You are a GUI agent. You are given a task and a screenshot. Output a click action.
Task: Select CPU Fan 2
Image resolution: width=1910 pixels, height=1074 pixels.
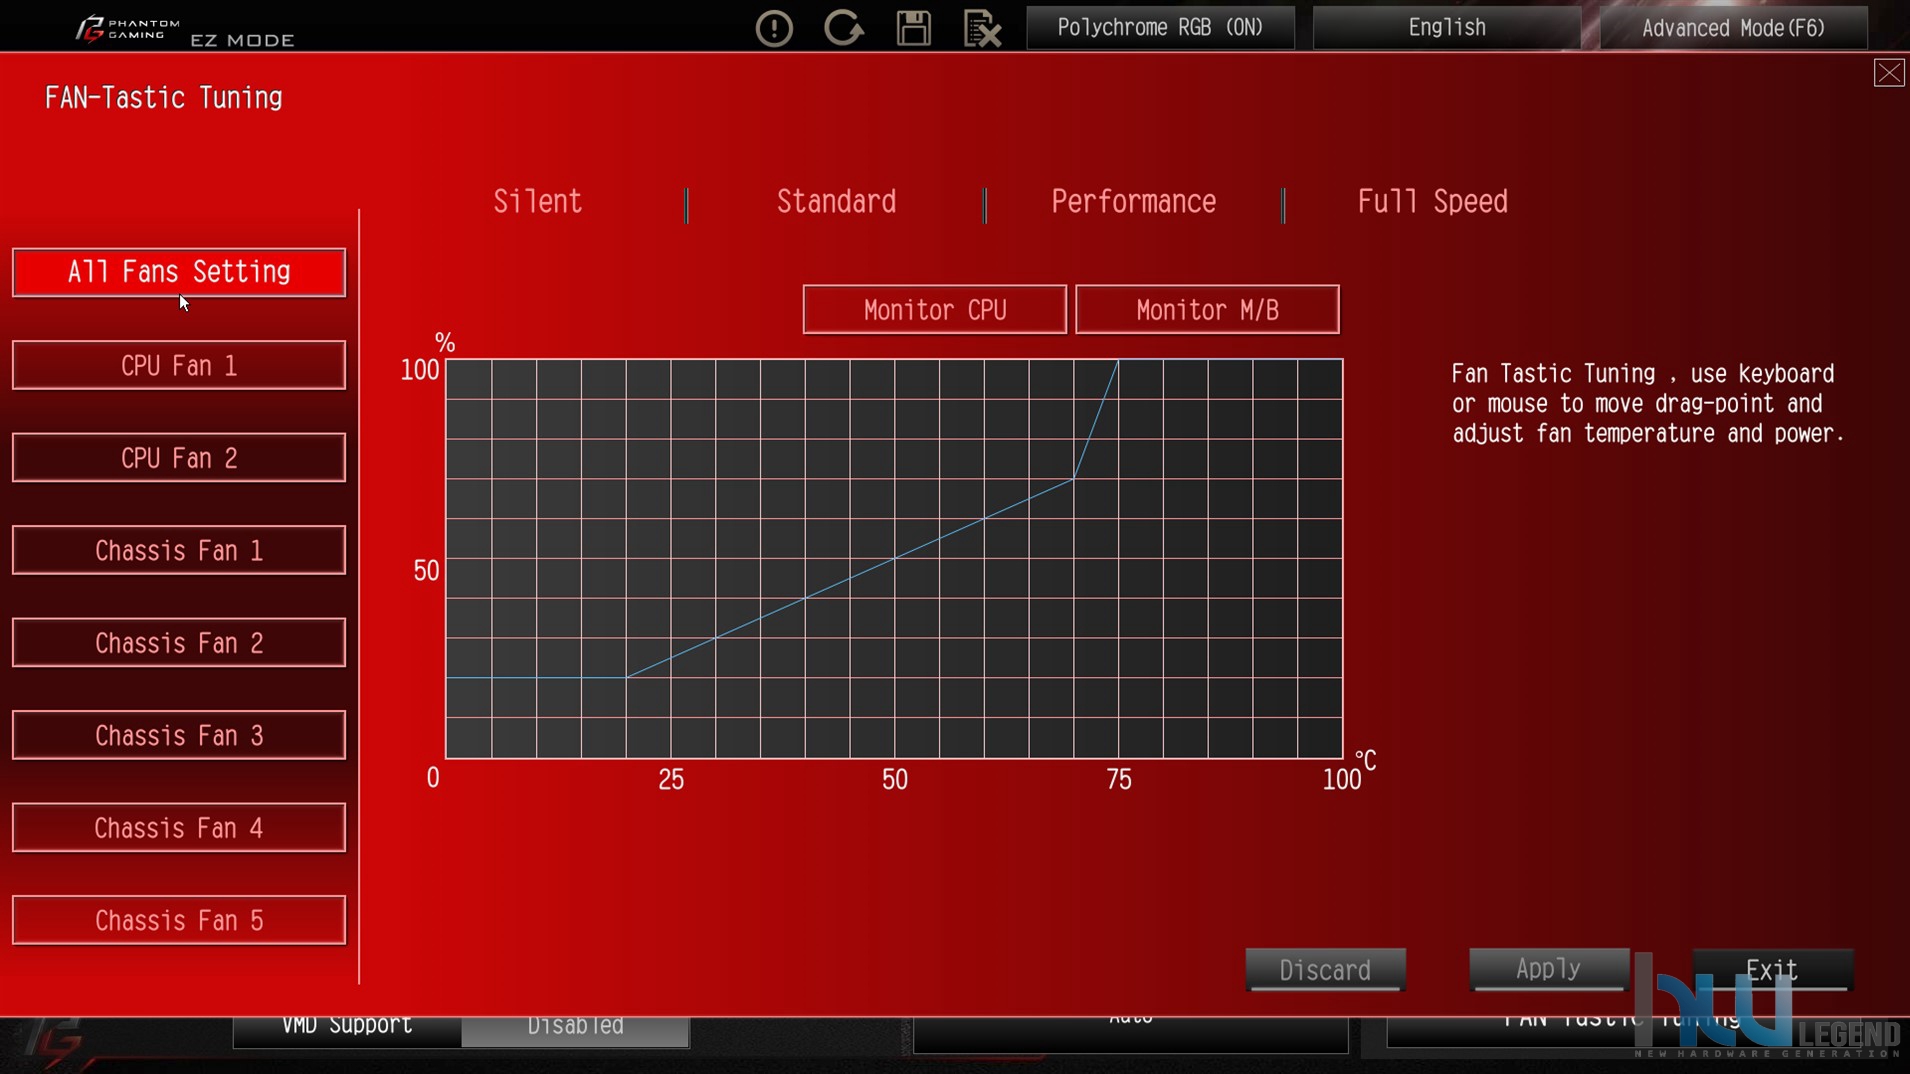tap(179, 458)
